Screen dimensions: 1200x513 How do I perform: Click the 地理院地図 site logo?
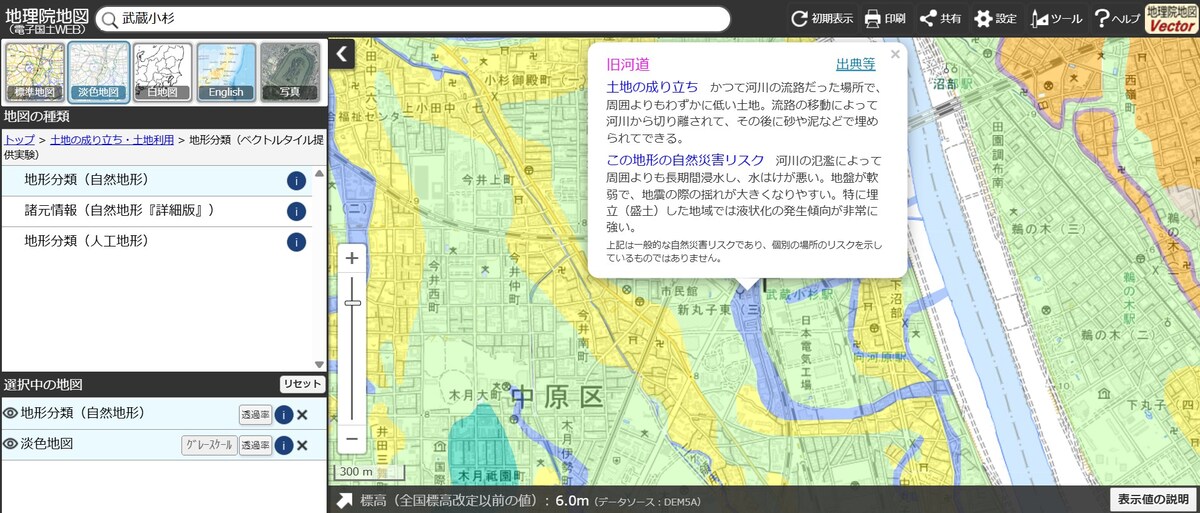(x=46, y=19)
